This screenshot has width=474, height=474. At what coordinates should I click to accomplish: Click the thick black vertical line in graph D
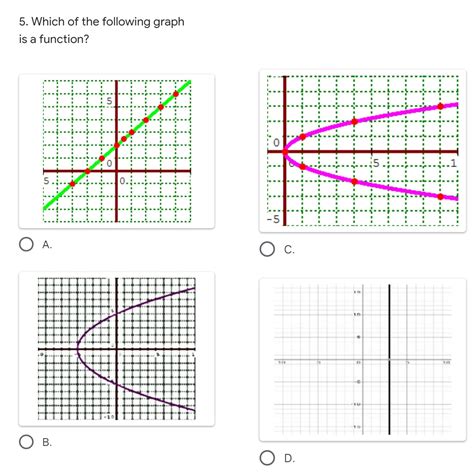pyautogui.click(x=389, y=359)
